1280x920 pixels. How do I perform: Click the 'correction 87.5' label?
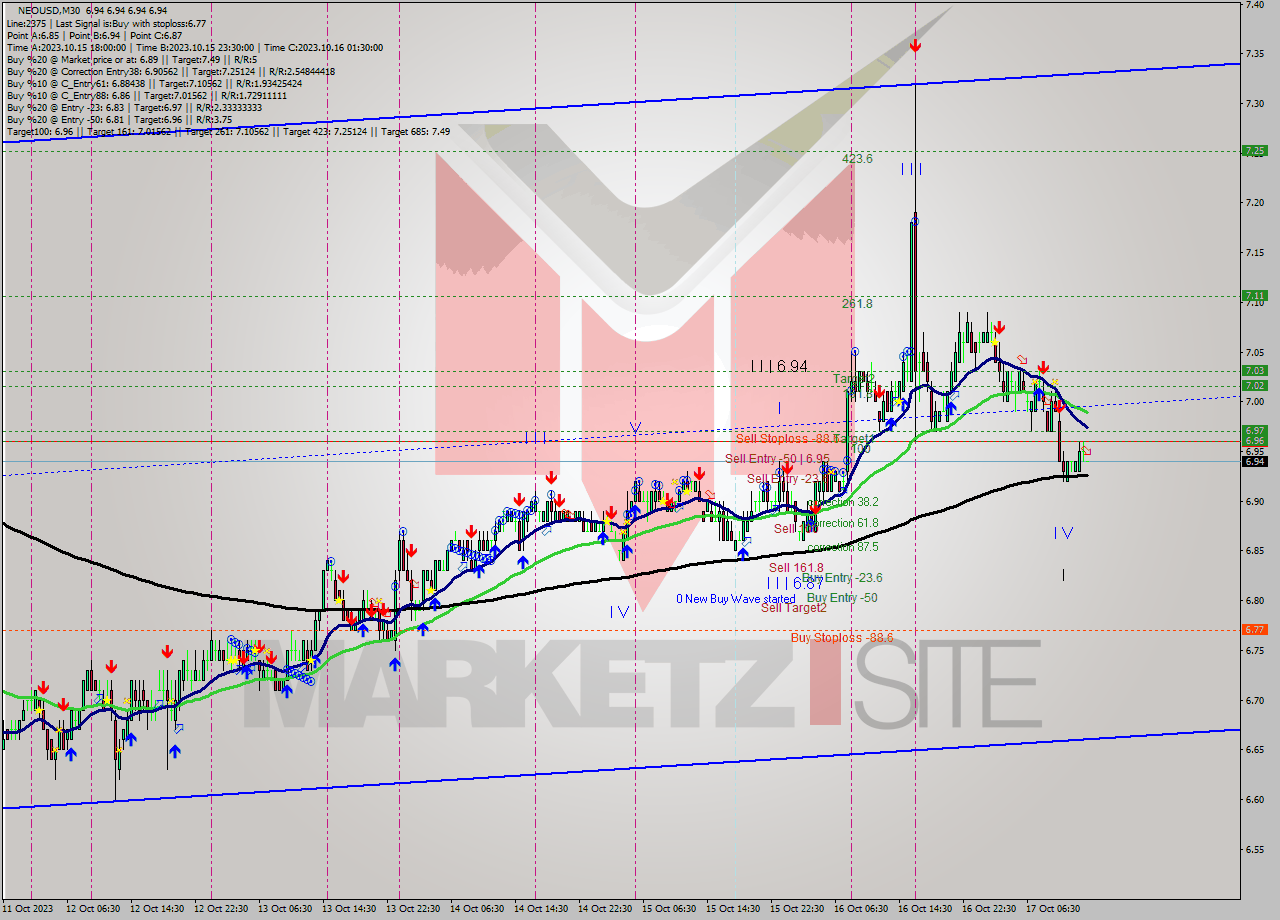click(x=842, y=547)
